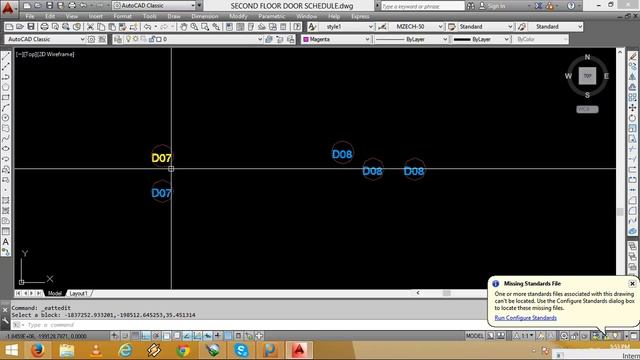This screenshot has width=640, height=360.
Task: Toggle Ortho Mode in status bar
Action: (x=146, y=336)
